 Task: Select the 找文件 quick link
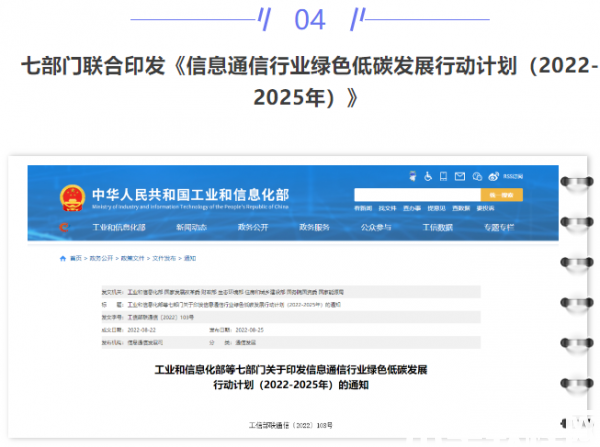tap(387, 208)
